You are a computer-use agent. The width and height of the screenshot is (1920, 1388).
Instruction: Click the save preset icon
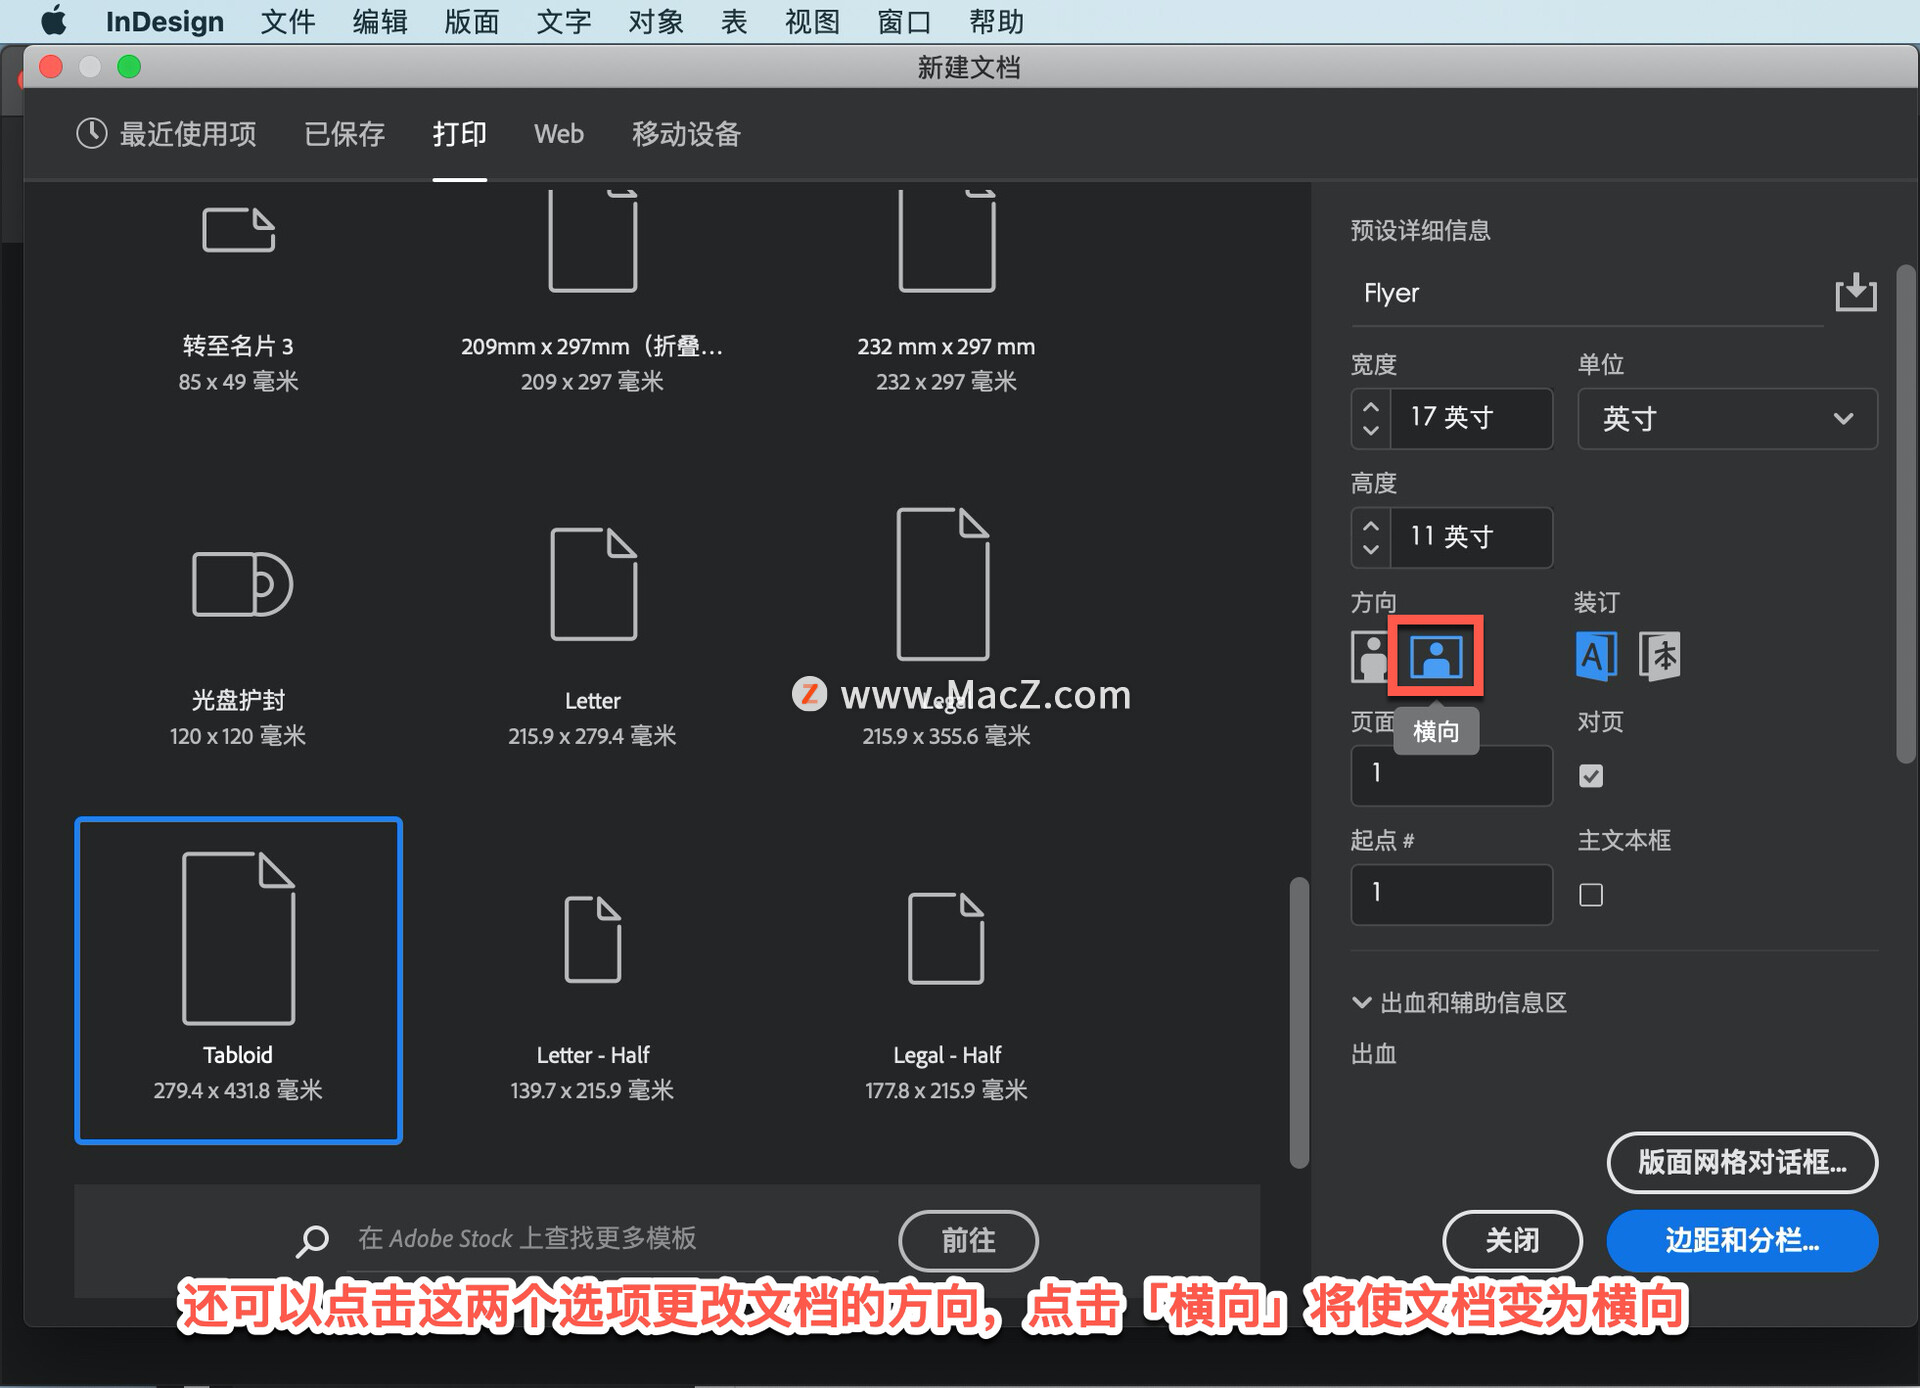(x=1855, y=293)
